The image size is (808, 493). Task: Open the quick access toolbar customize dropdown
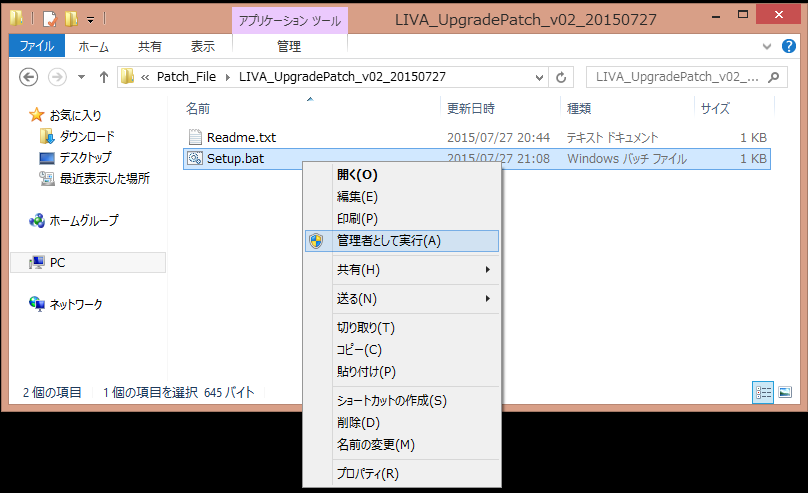90,20
